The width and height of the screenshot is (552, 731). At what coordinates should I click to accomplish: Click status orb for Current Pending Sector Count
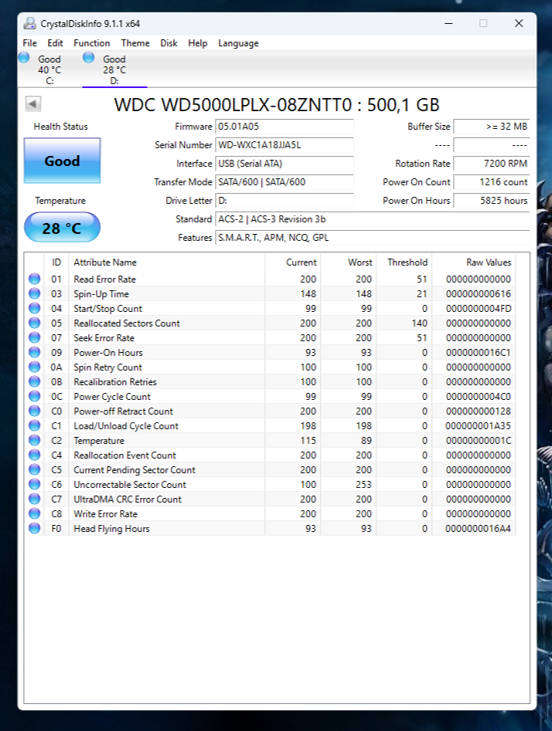point(34,469)
